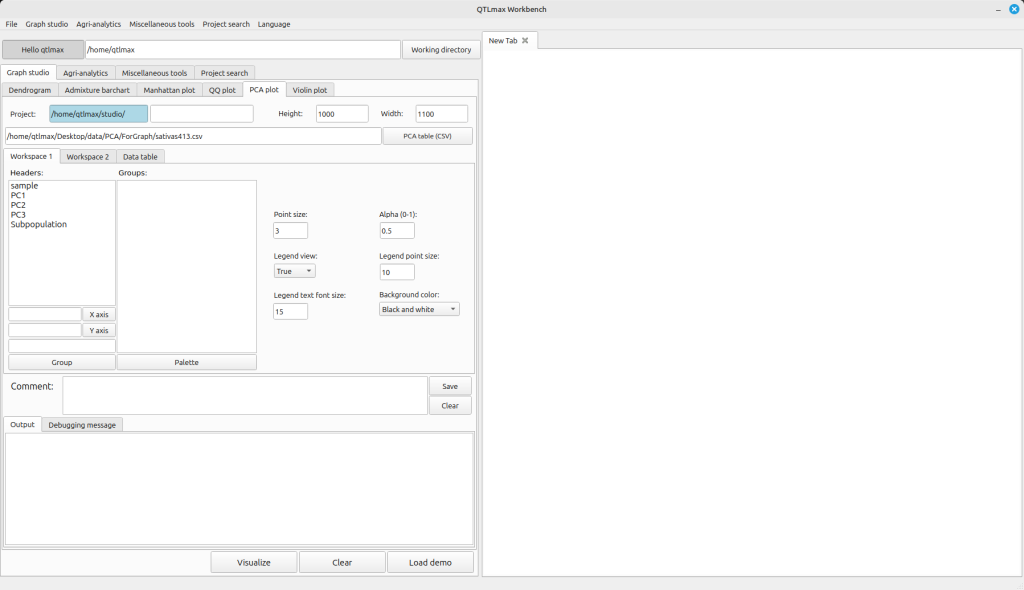This screenshot has height=590, width=1024.
Task: Open the Background color dropdown
Action: (x=419, y=310)
